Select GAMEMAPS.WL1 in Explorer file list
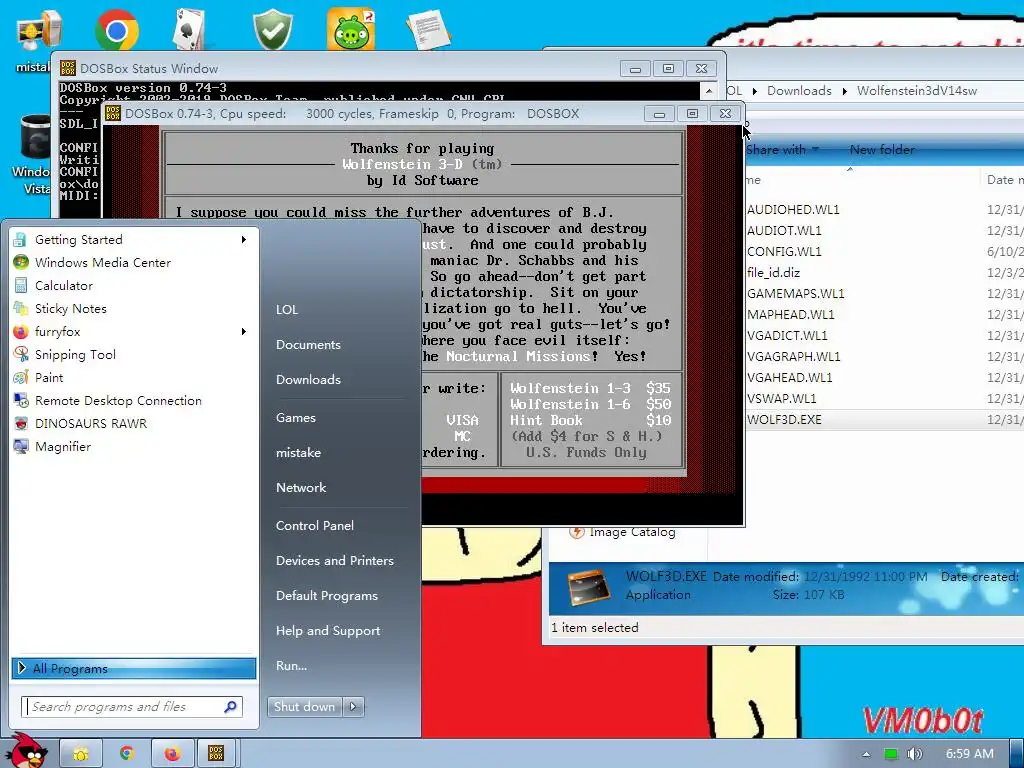Viewport: 1024px width, 768px height. pyautogui.click(x=795, y=293)
